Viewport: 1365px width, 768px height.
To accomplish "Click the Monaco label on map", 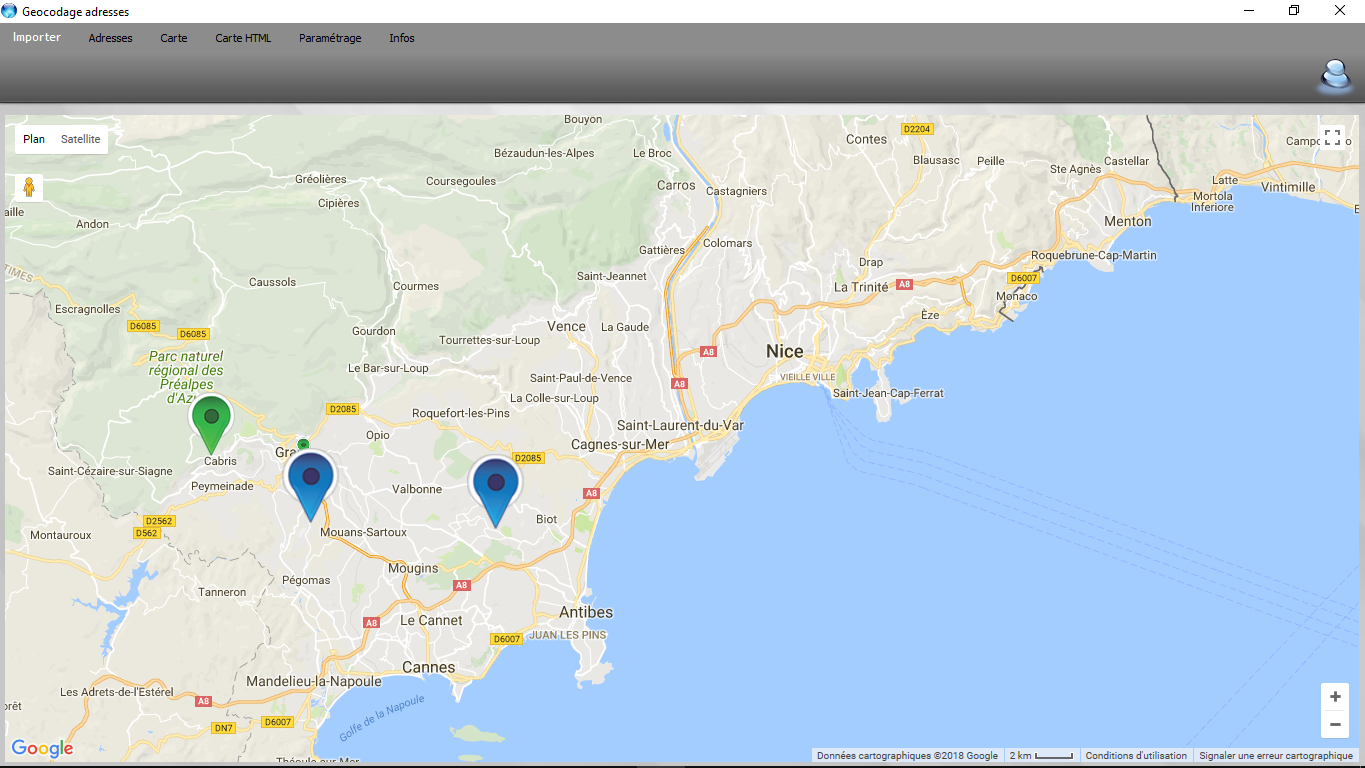I will pyautogui.click(x=1017, y=296).
